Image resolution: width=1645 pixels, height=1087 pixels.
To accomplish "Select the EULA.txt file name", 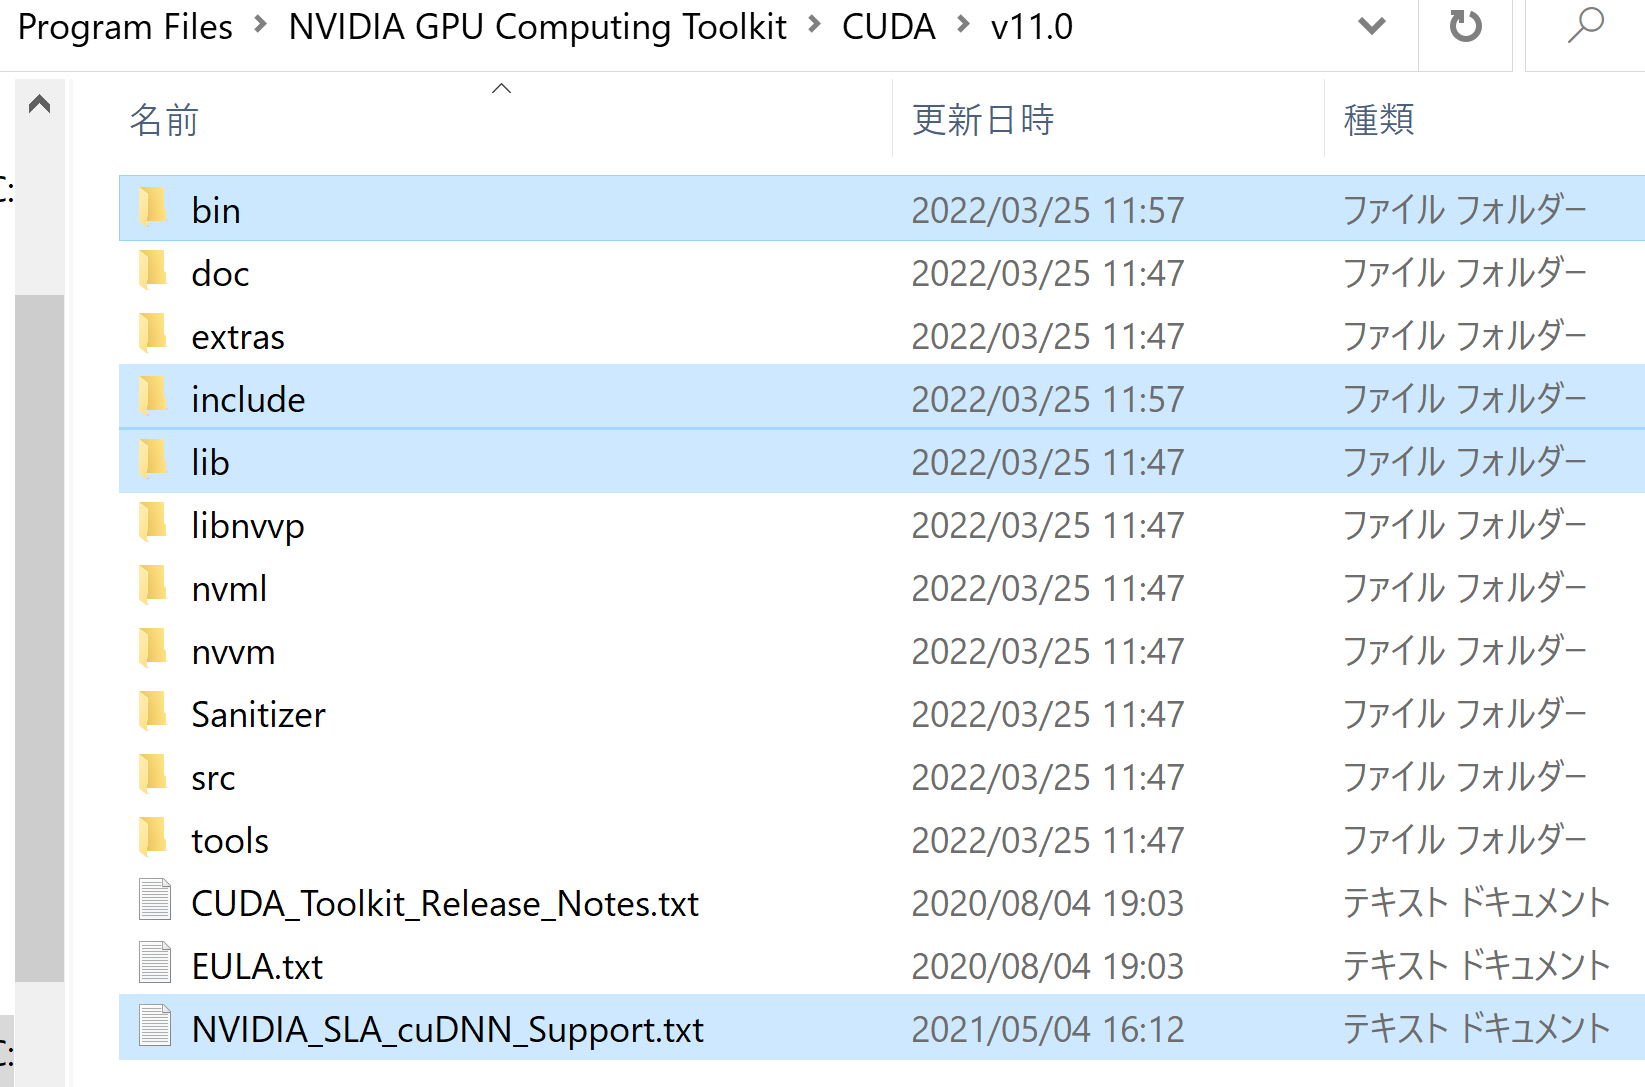I will pyautogui.click(x=257, y=966).
